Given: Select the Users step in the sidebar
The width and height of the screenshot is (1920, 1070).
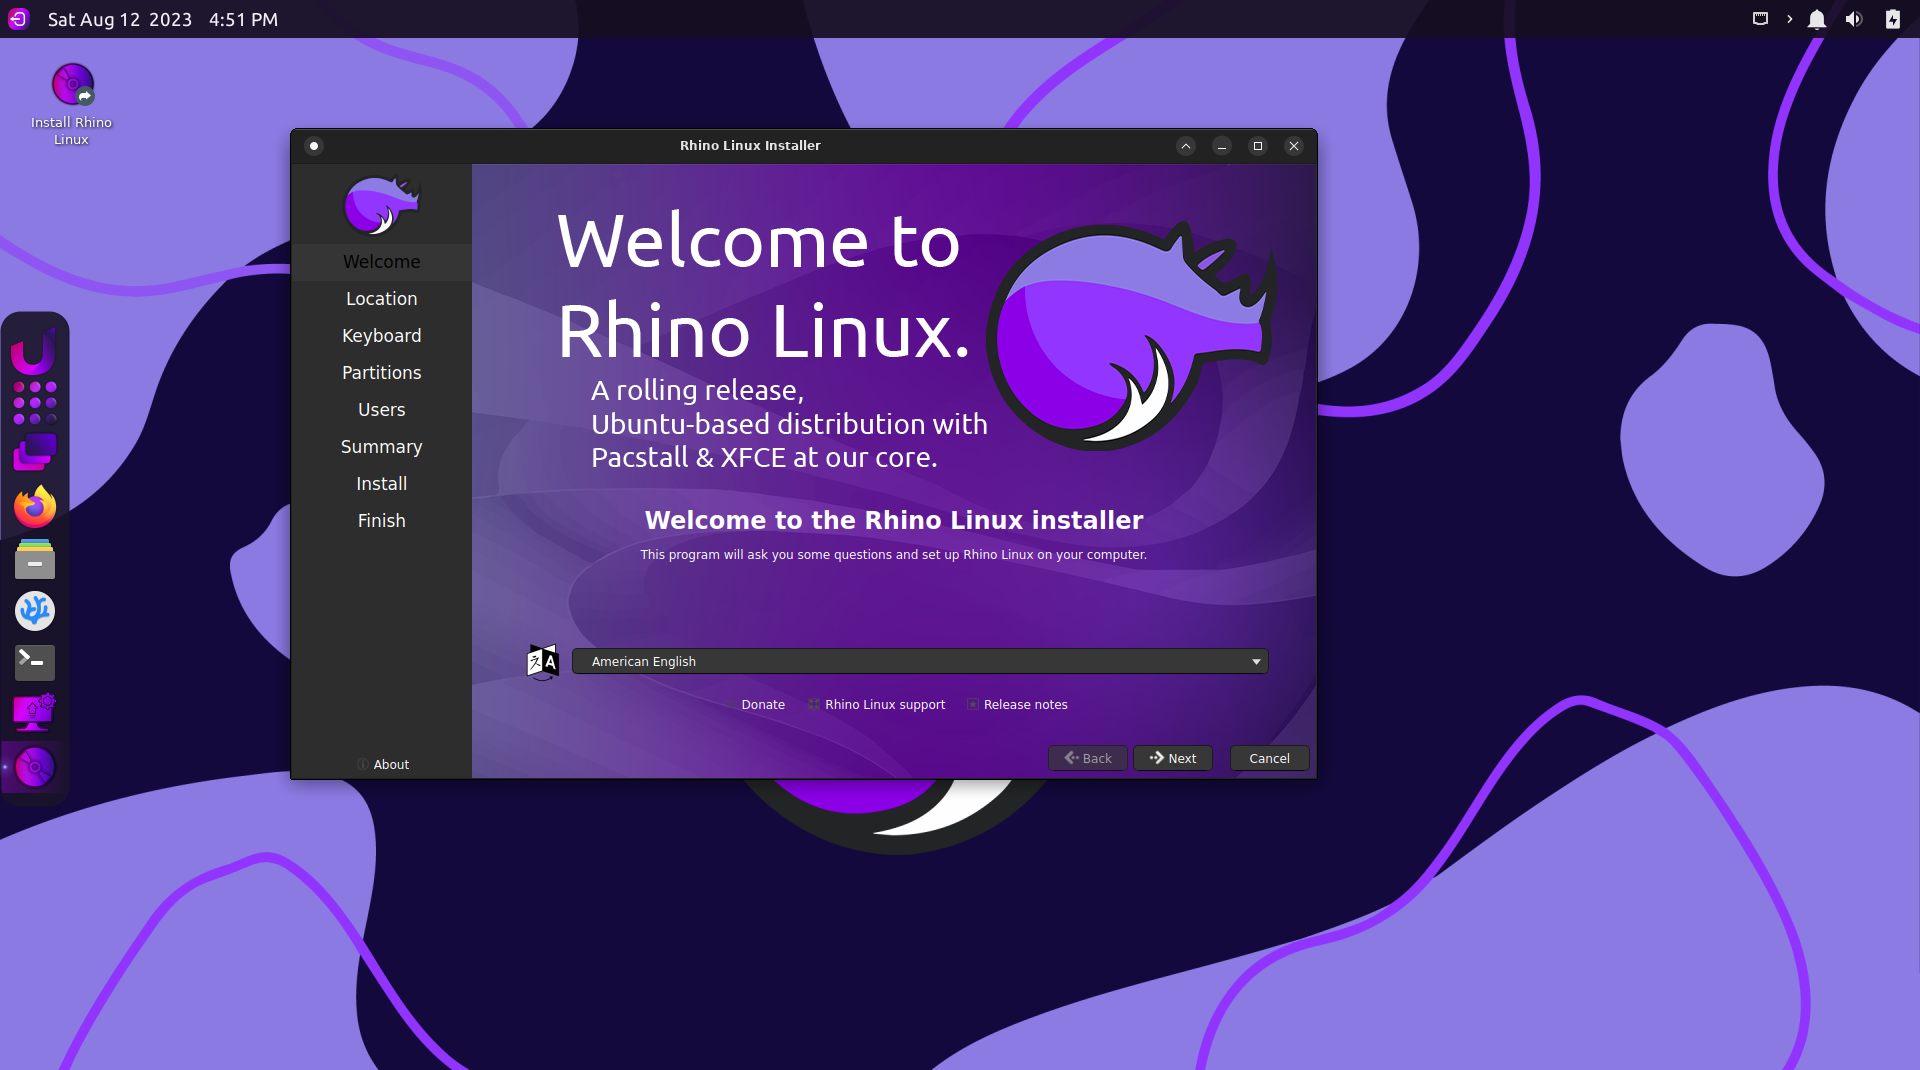Looking at the screenshot, I should pos(381,409).
